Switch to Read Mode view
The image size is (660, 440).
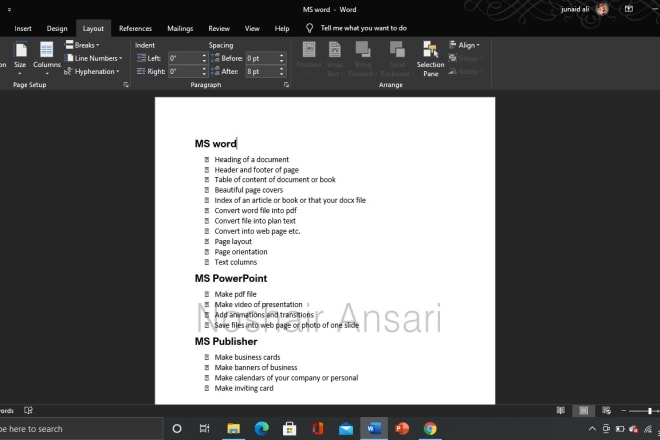tap(561, 411)
